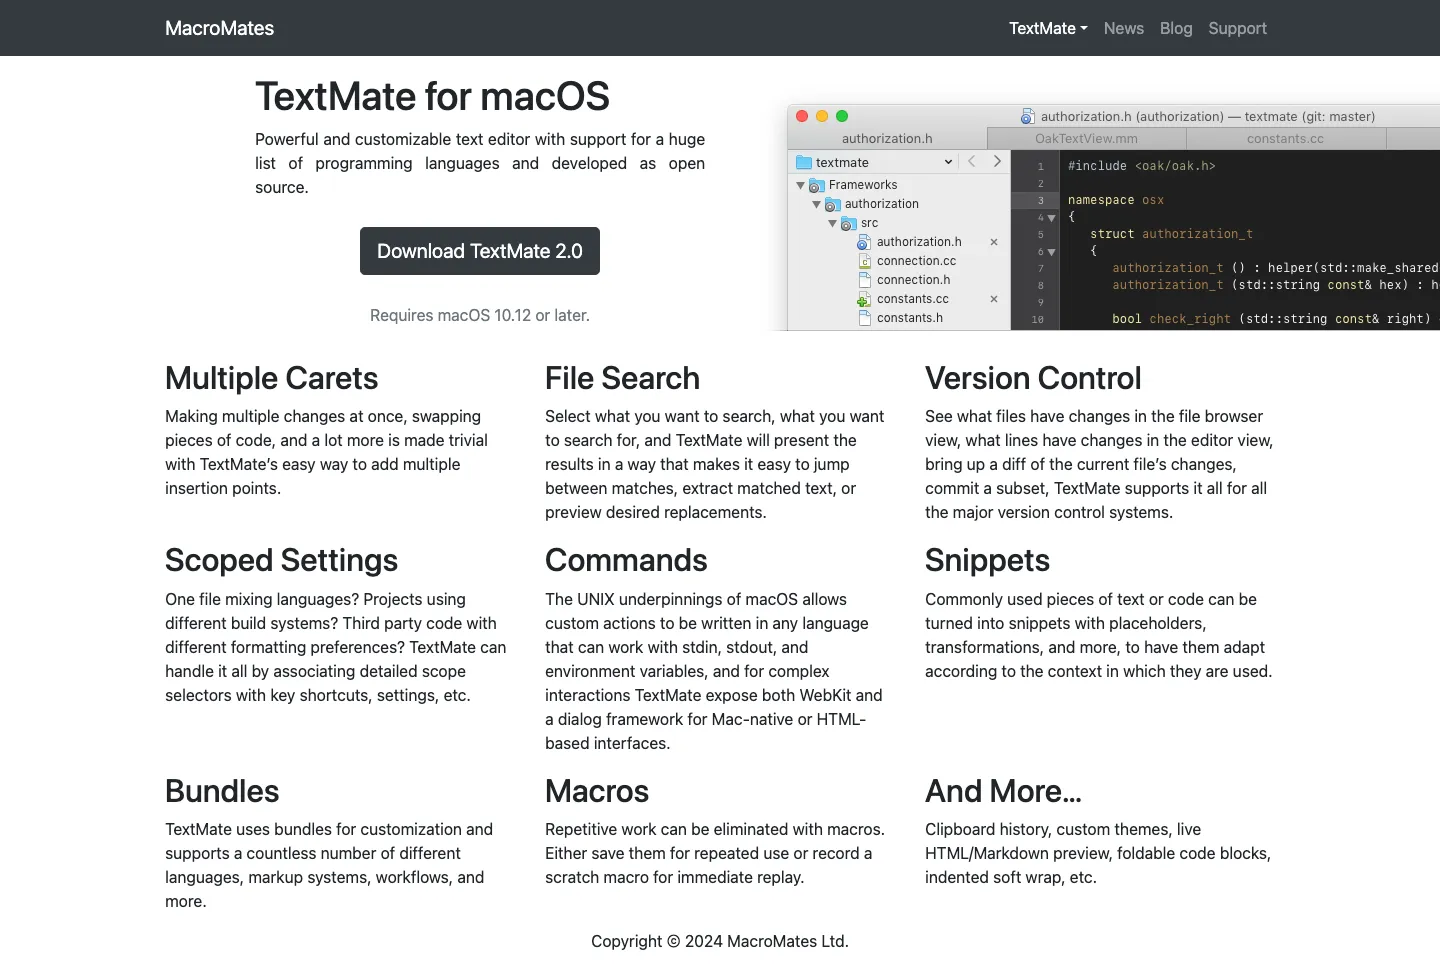Viewport: 1440px width, 969px height.
Task: Click the file browser forward arrow
Action: [997, 161]
